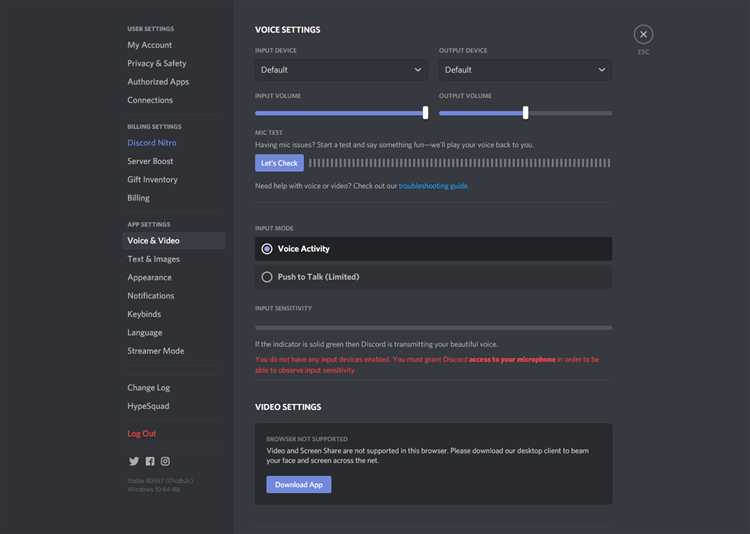Select Push to Talk (Limited) mode
The image size is (750, 534).
[x=433, y=277]
